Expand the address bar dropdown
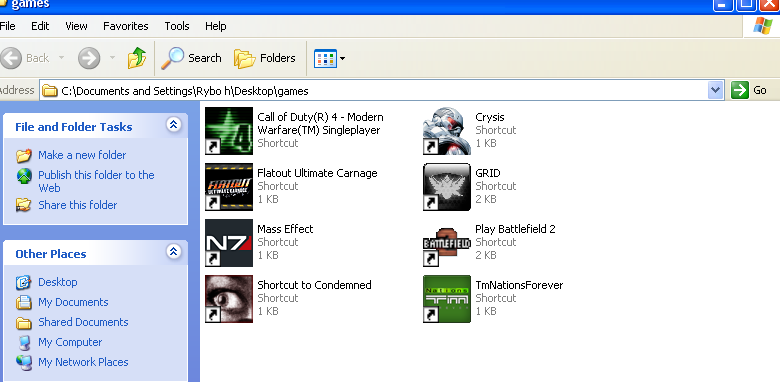The image size is (780, 382). pos(715,90)
